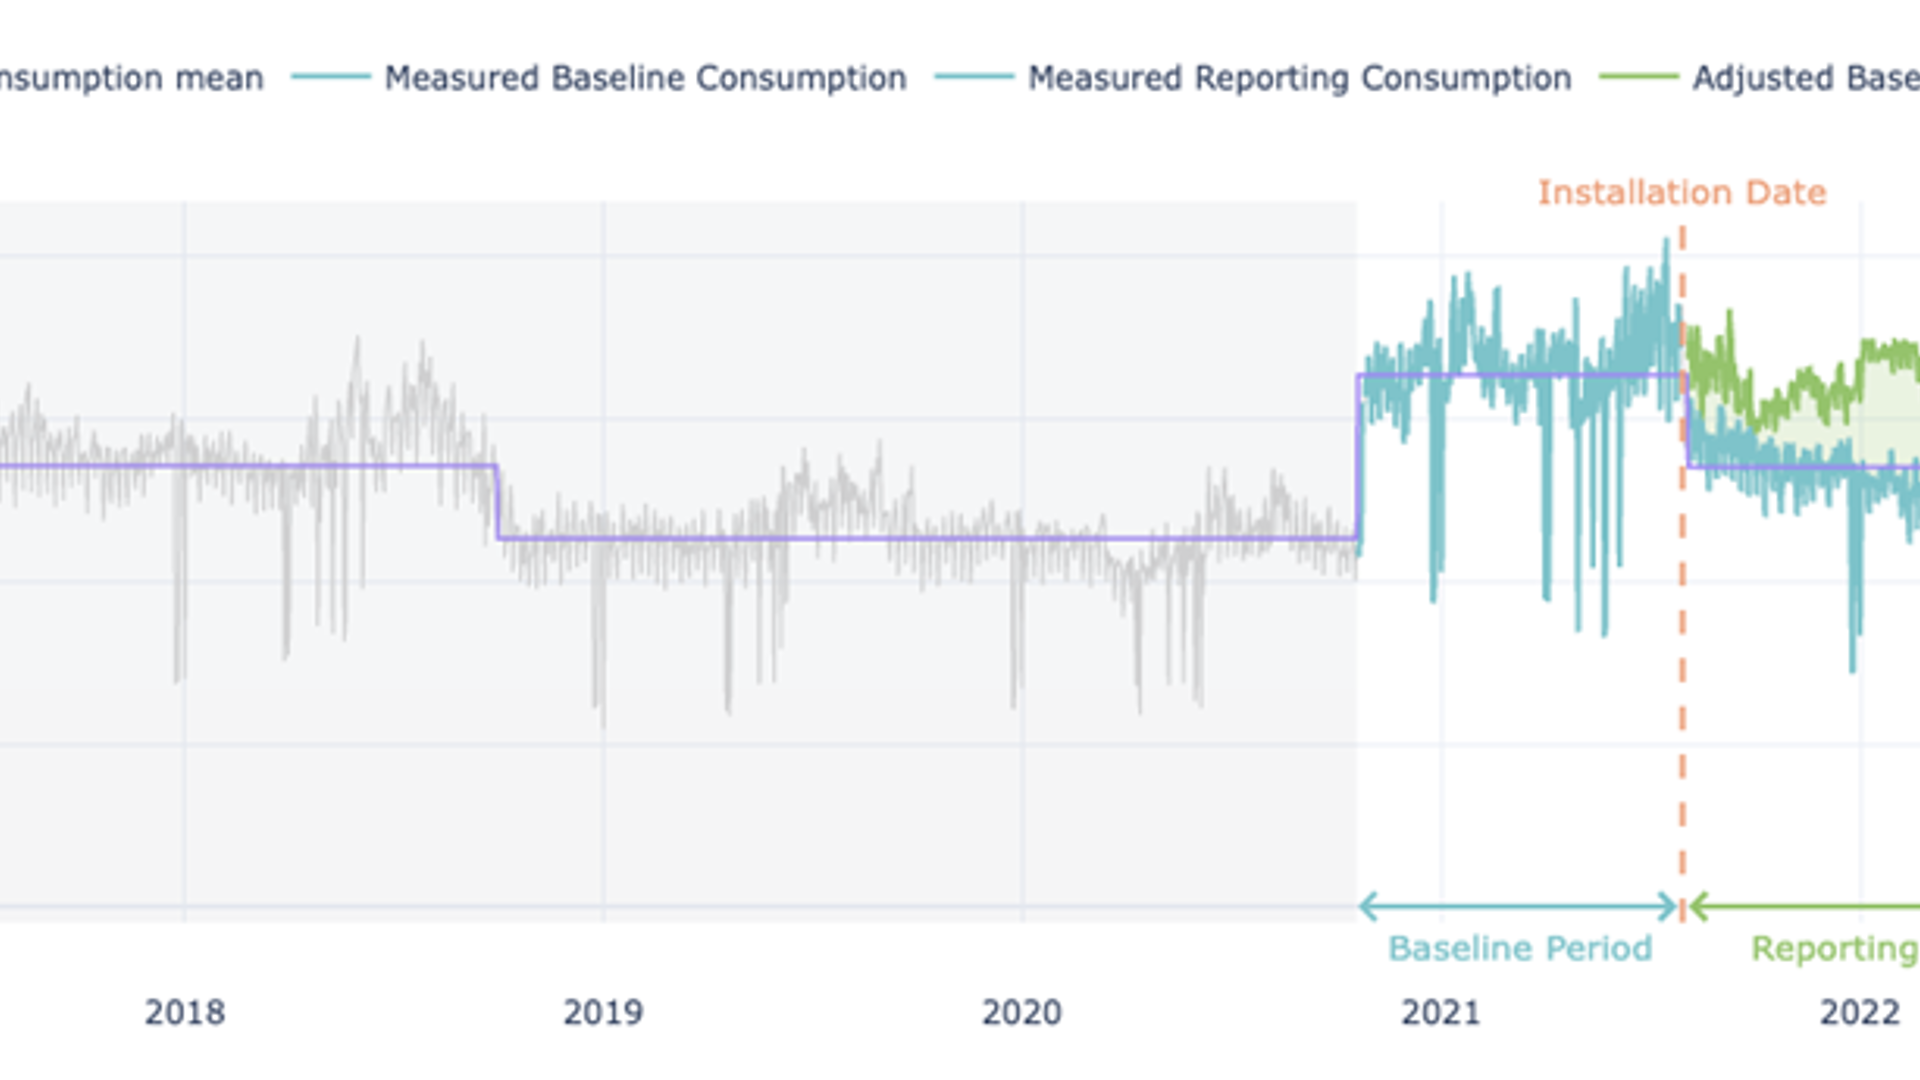1920x1080 pixels.
Task: Click the Measured Reporting Consumption line swatch
Action: tap(974, 77)
